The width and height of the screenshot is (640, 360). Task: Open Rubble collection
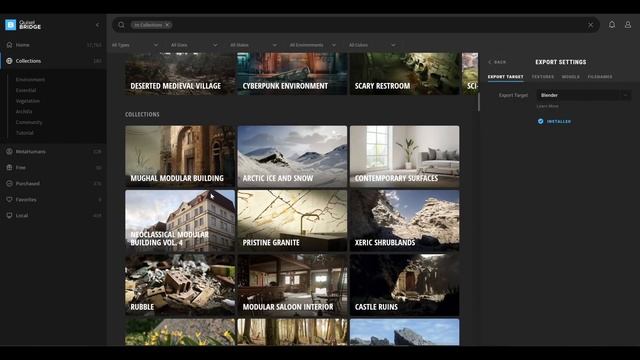180,285
